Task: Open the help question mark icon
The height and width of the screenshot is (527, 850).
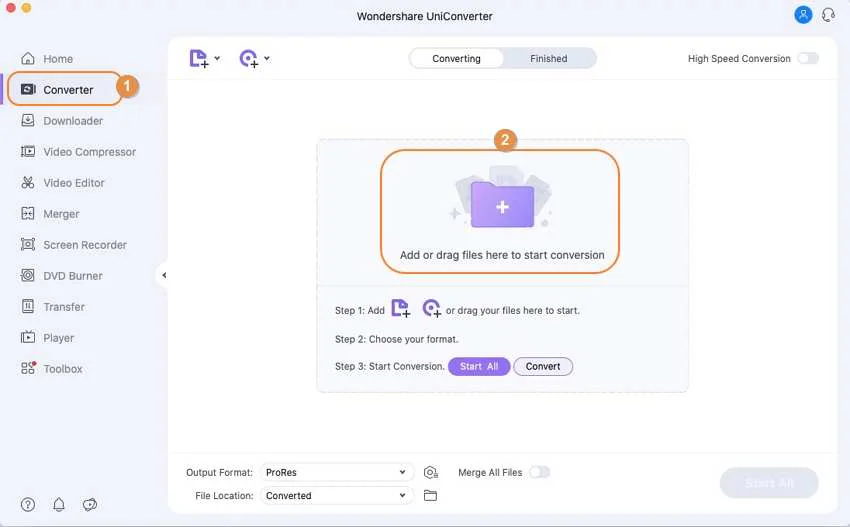Action: tap(28, 504)
